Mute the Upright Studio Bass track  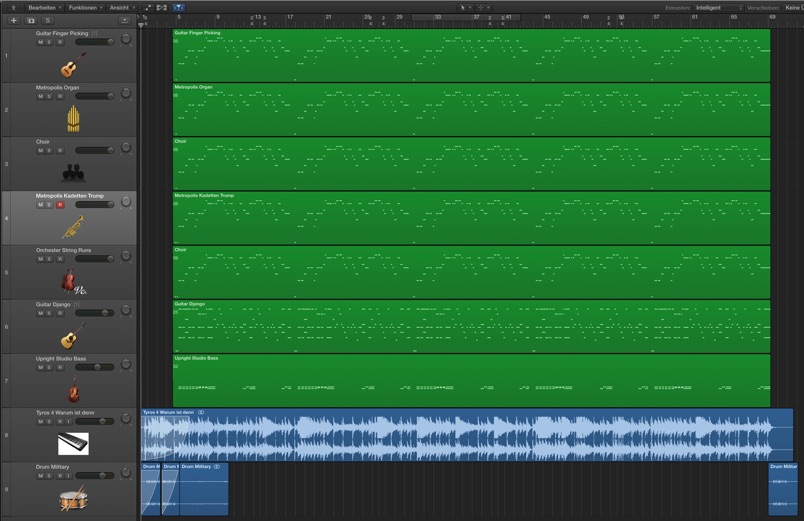pyautogui.click(x=41, y=368)
